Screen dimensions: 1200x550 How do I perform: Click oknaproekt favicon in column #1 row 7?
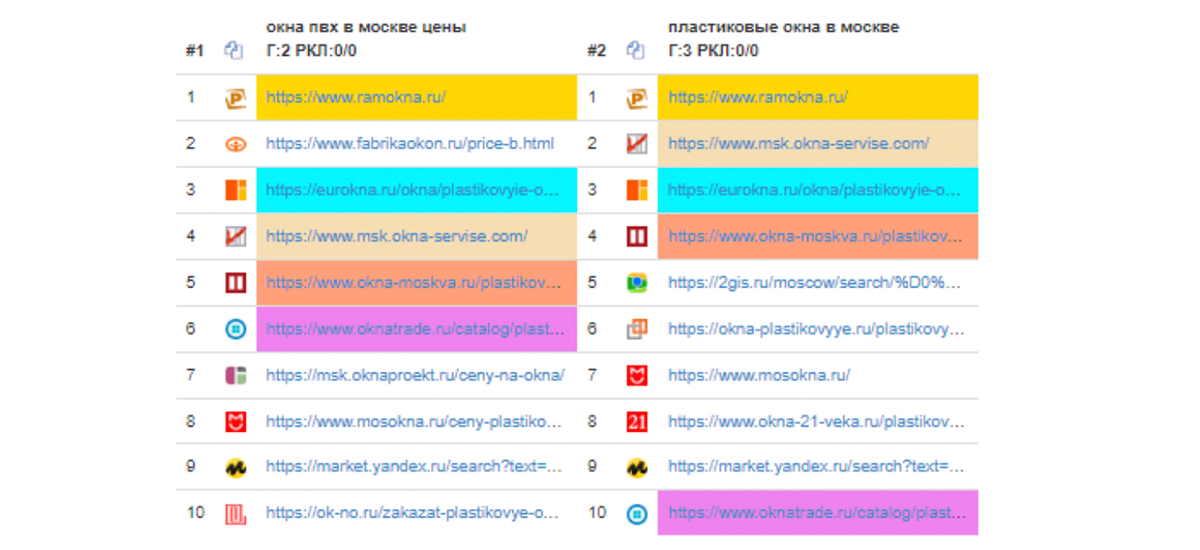[x=236, y=375]
